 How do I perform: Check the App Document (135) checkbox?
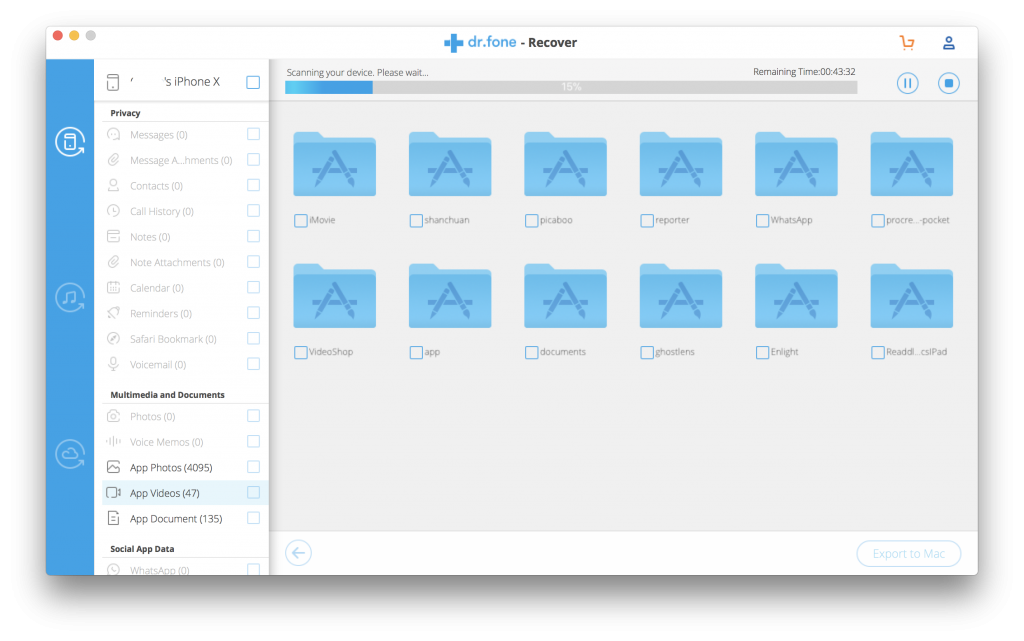pos(253,518)
